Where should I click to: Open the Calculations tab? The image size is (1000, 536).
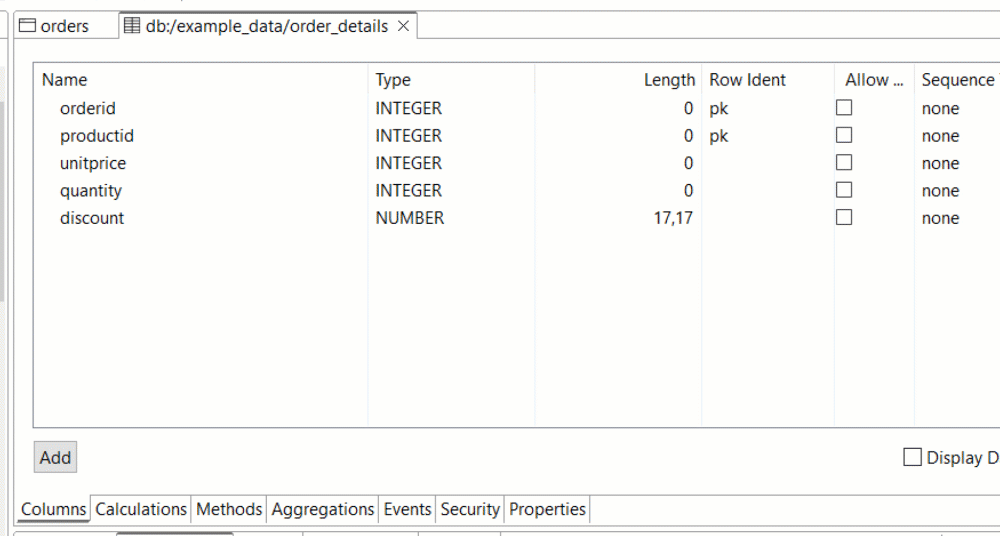click(x=141, y=509)
